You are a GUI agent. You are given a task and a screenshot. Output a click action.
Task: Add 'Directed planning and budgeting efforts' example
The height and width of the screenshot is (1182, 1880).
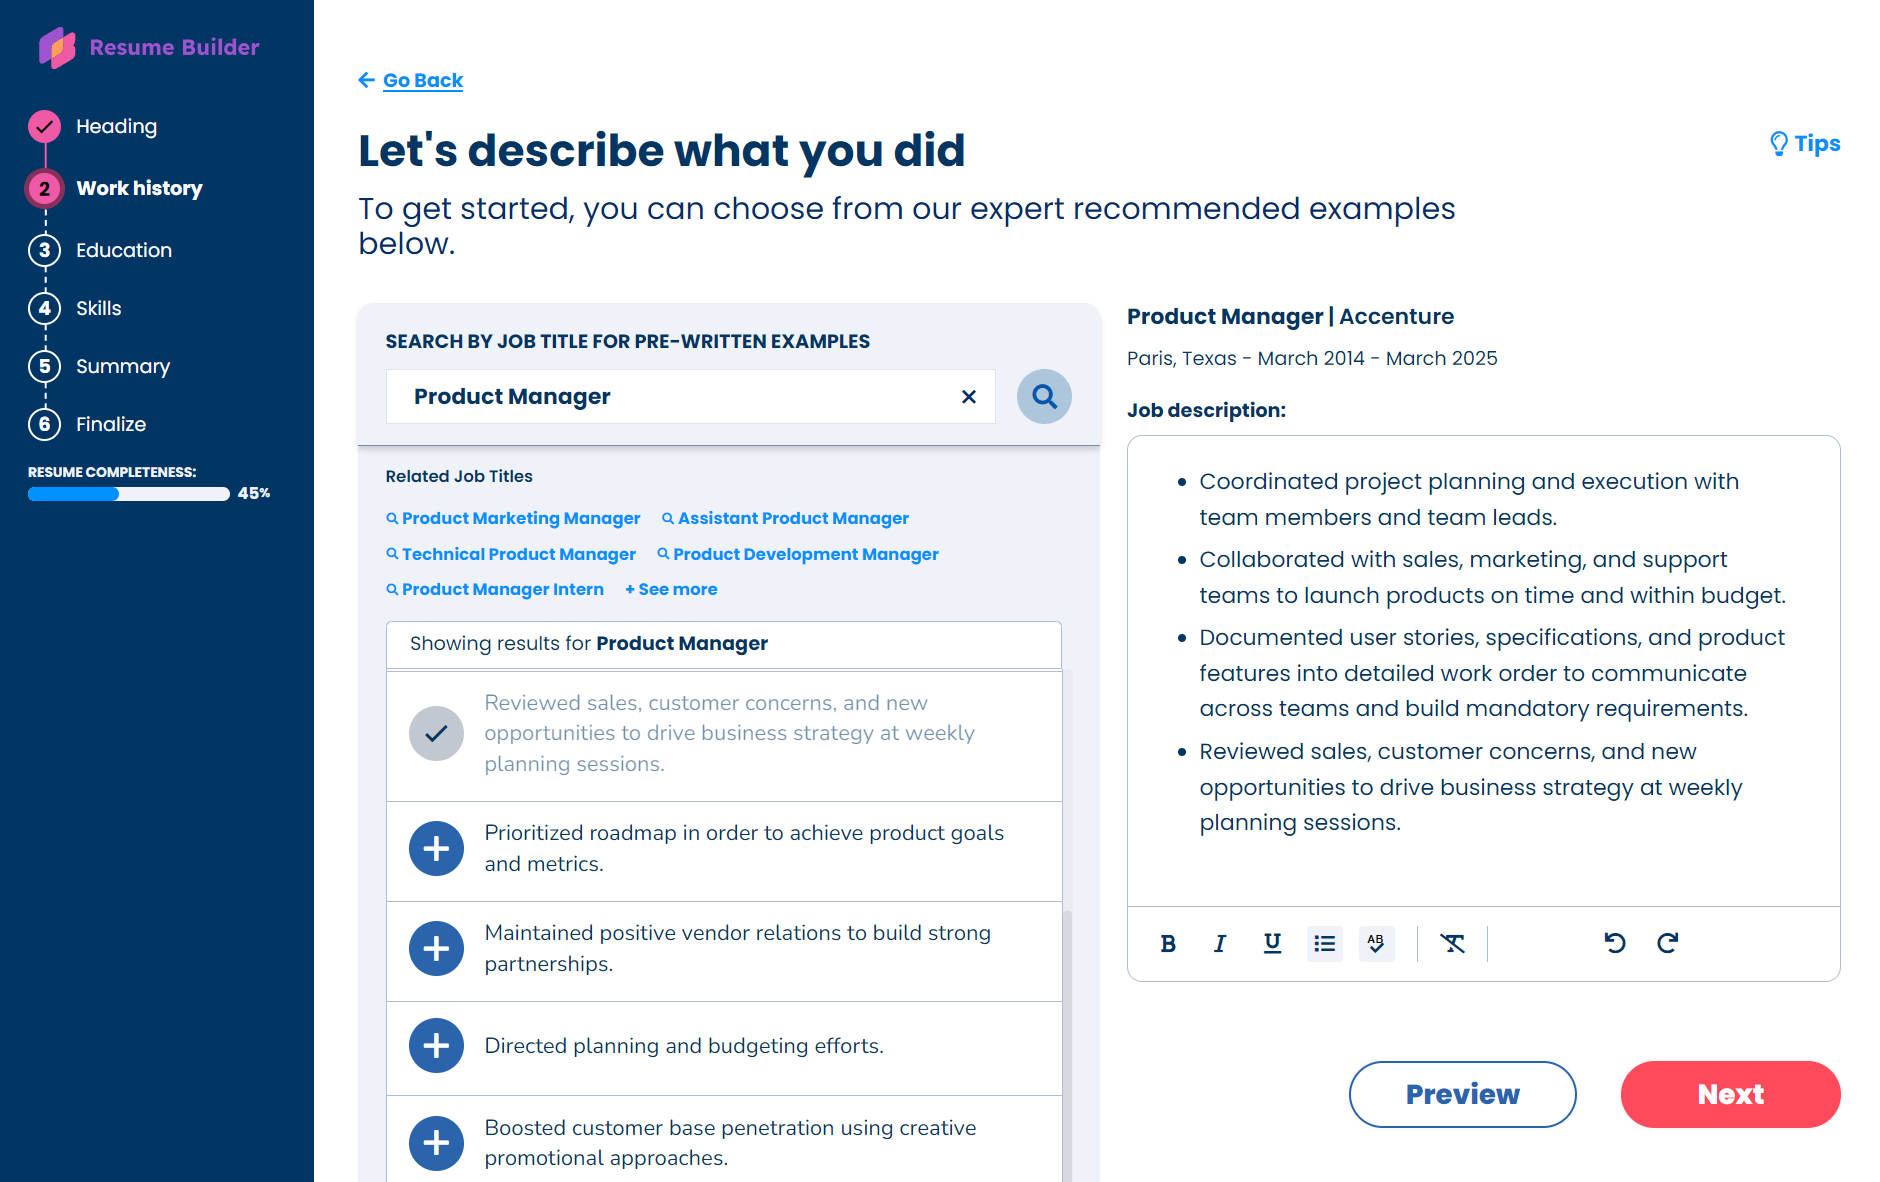(436, 1045)
